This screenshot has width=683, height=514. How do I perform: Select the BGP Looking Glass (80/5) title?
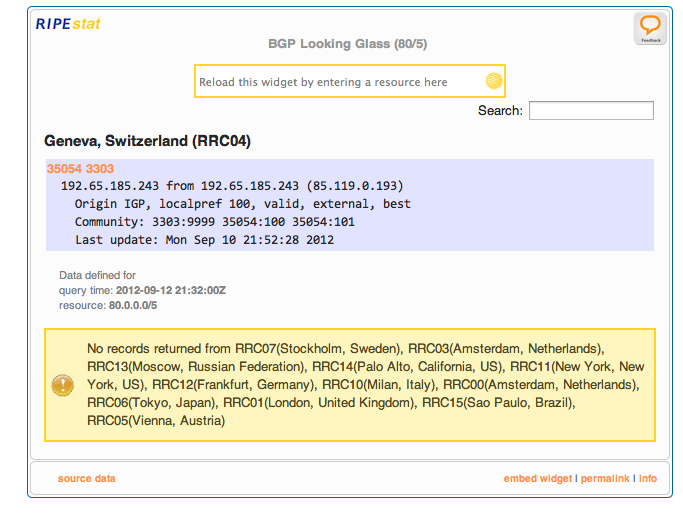pos(347,44)
